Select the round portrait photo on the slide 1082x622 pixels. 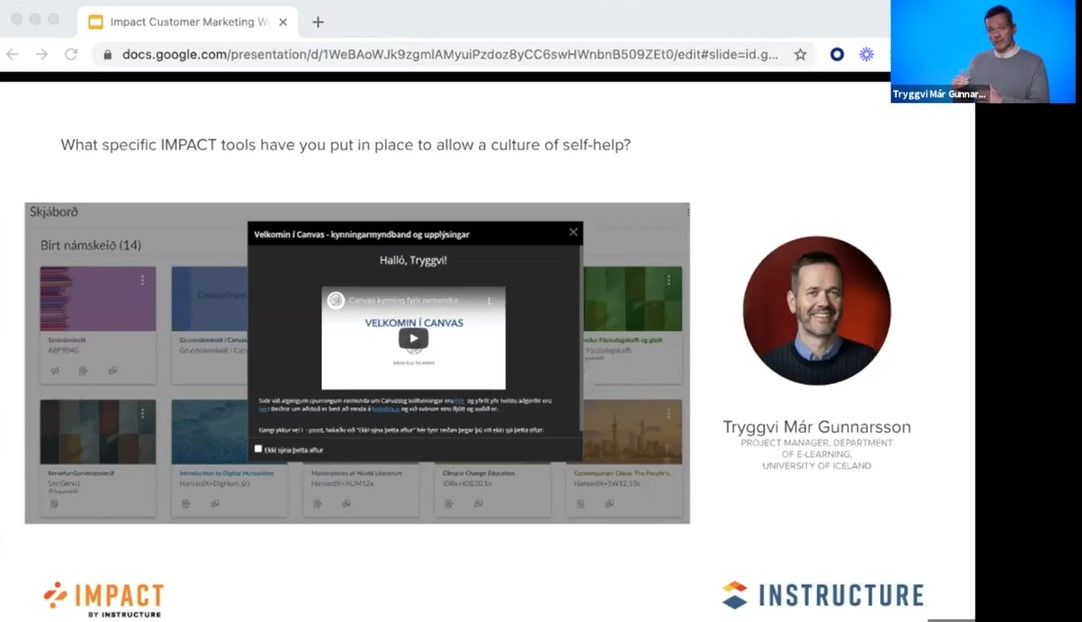pyautogui.click(x=817, y=311)
